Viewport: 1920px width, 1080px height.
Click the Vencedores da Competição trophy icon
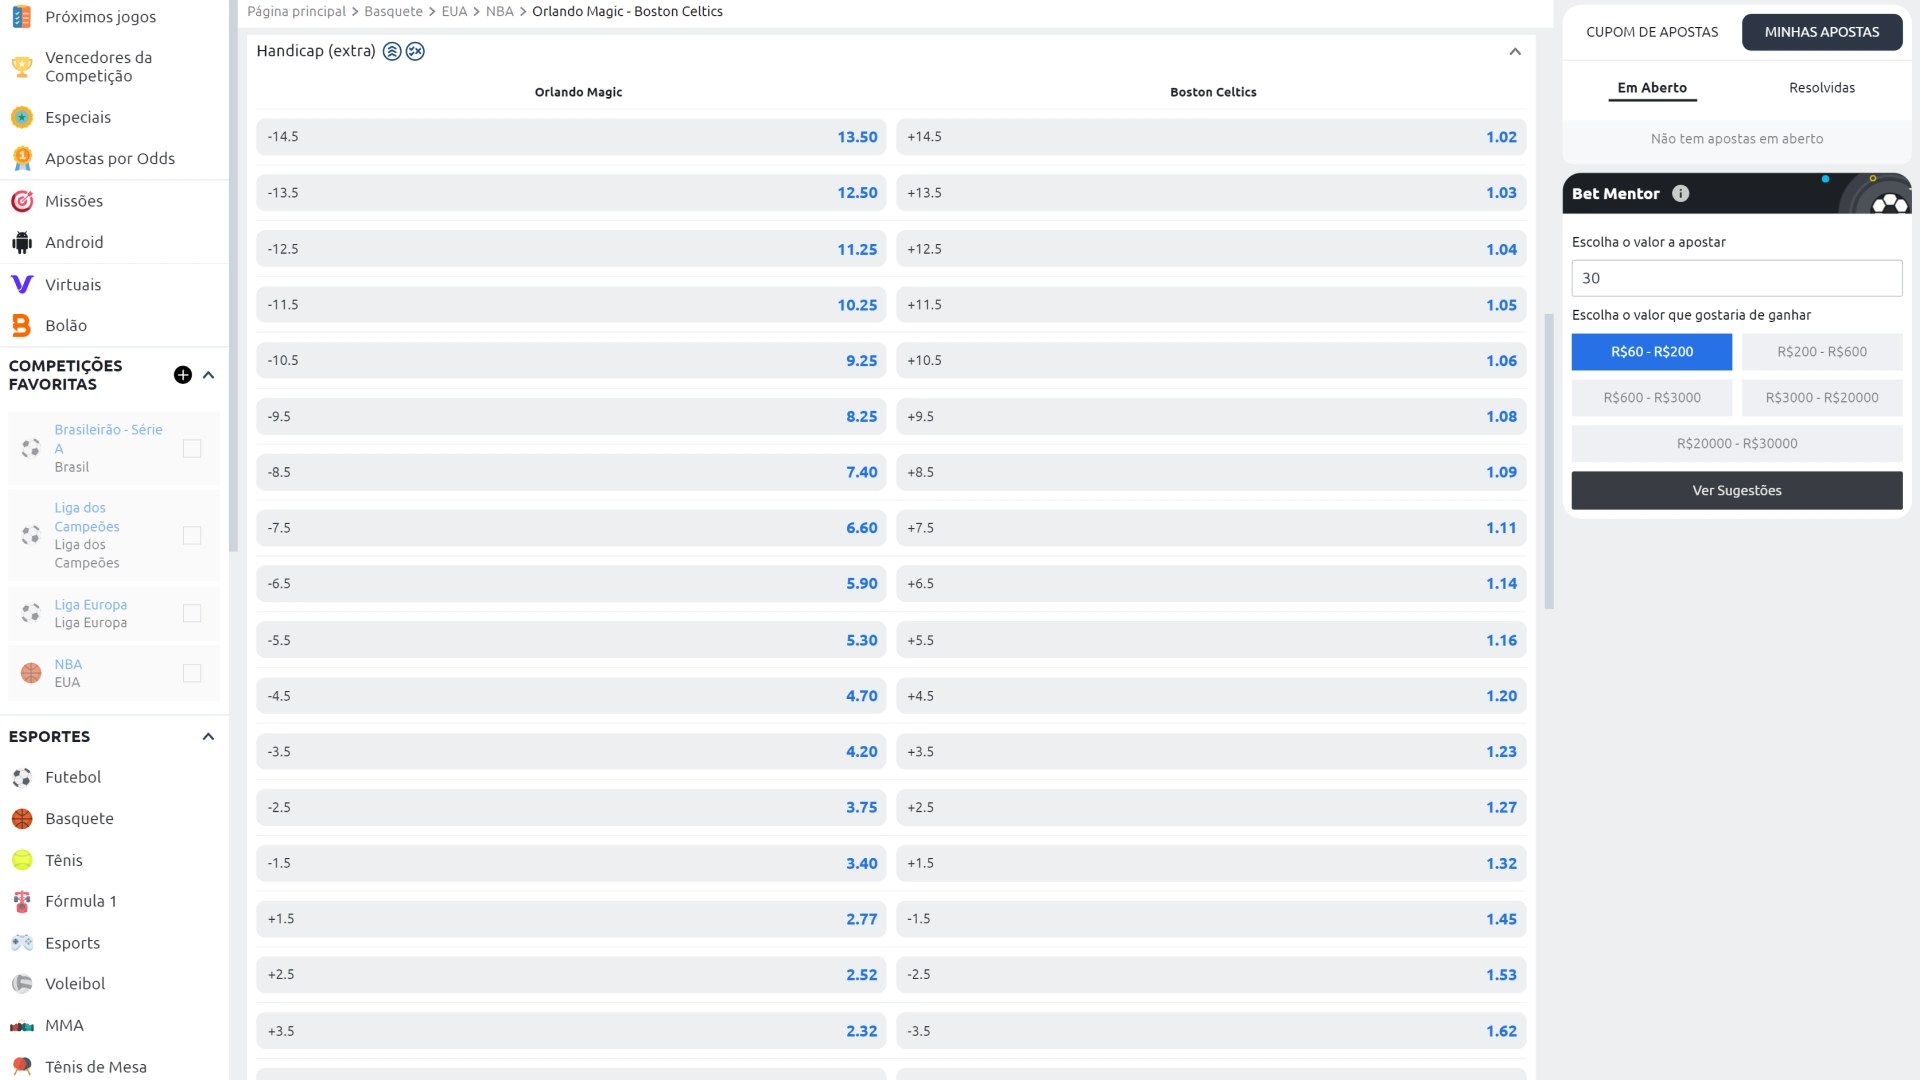coord(22,67)
